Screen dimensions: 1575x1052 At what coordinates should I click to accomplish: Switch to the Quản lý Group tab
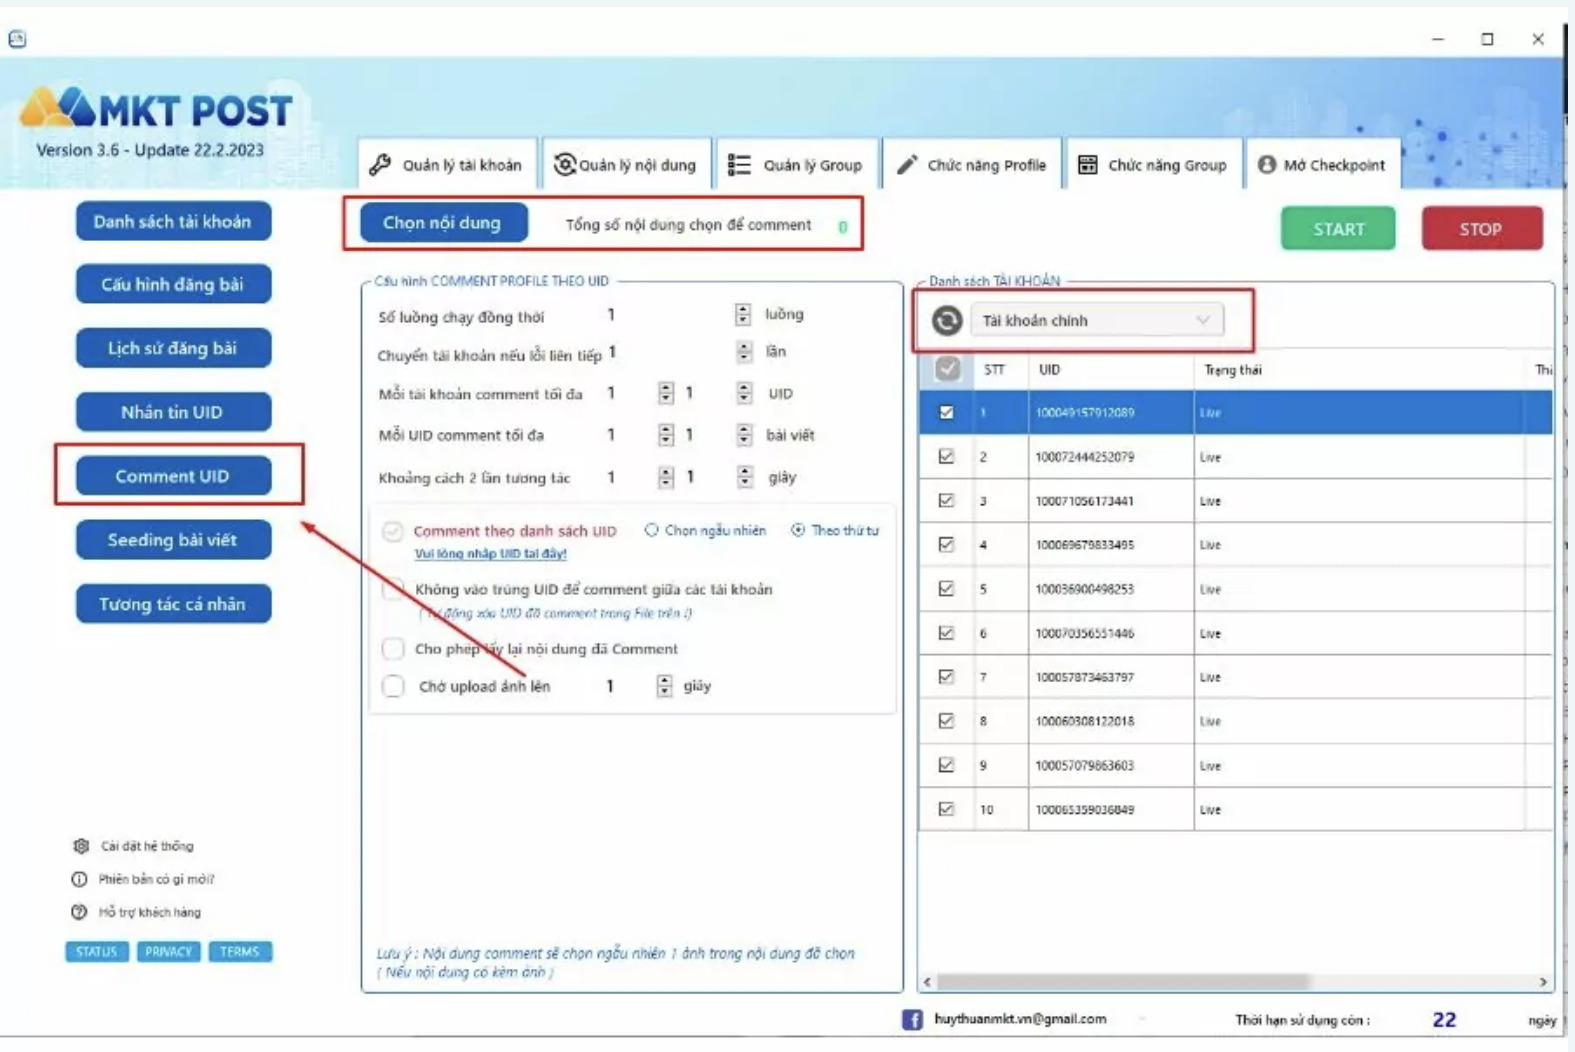coord(796,165)
